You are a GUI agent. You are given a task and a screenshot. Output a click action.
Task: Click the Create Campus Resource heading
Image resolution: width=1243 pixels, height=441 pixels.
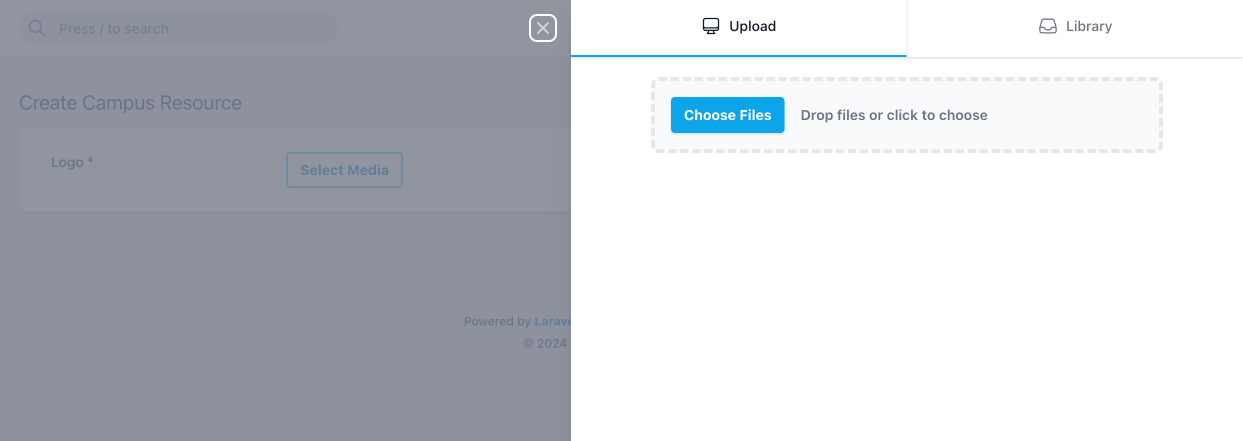pos(130,103)
